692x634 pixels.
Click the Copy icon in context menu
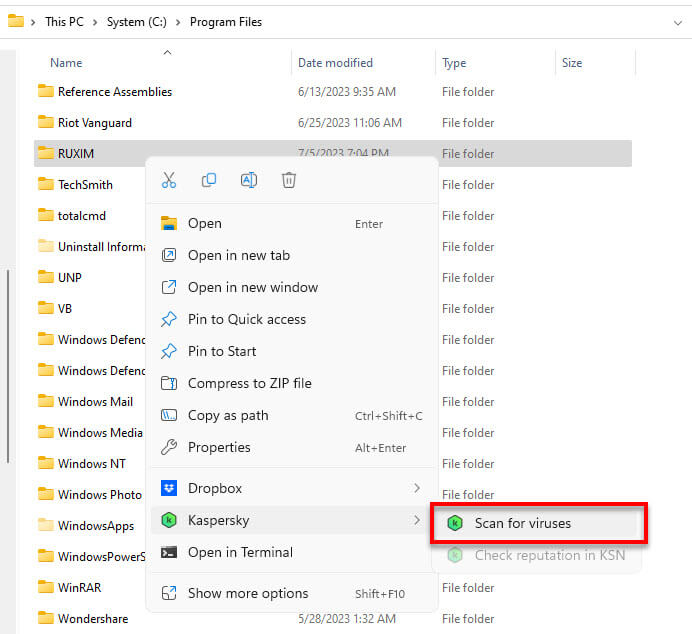tap(208, 180)
